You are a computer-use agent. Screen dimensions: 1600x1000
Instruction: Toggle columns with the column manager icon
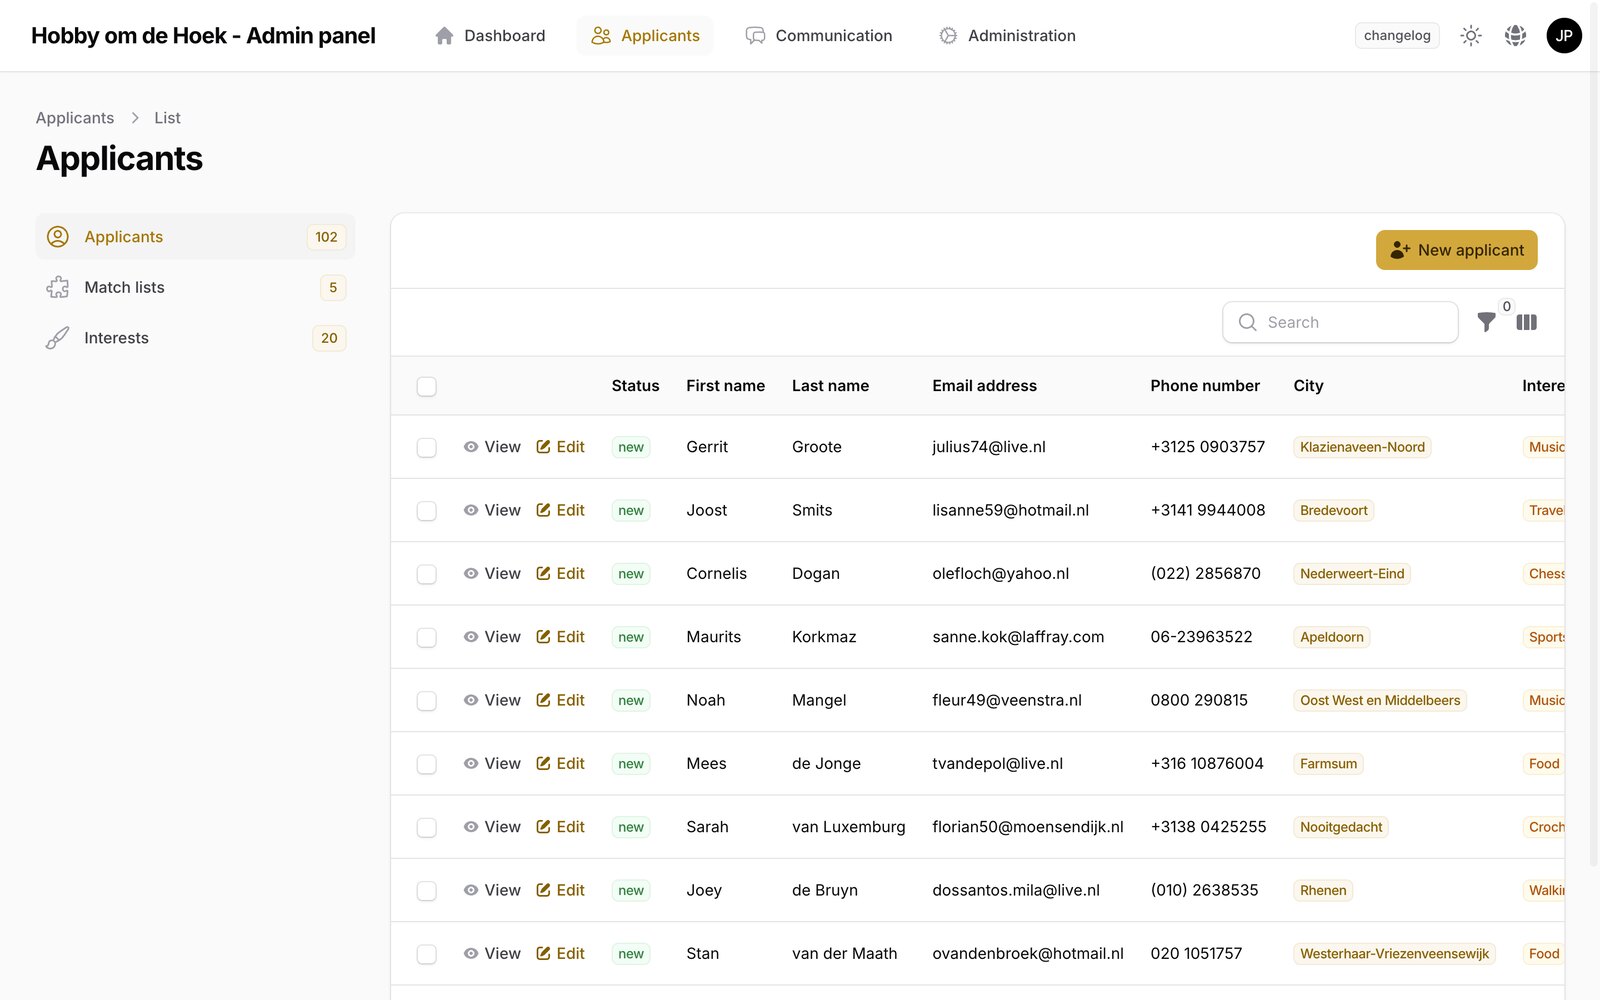(1526, 322)
